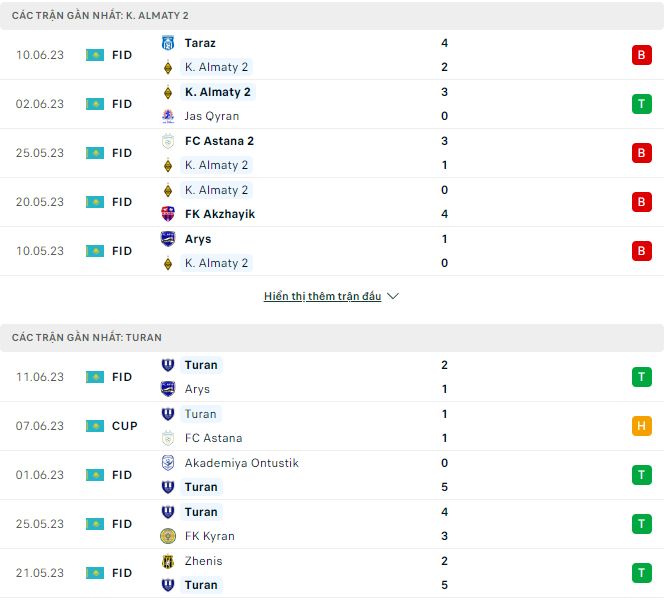Image resolution: width=667 pixels, height=600 pixels.
Task: Click the red B badge for the Taraz match
Action: click(x=641, y=55)
